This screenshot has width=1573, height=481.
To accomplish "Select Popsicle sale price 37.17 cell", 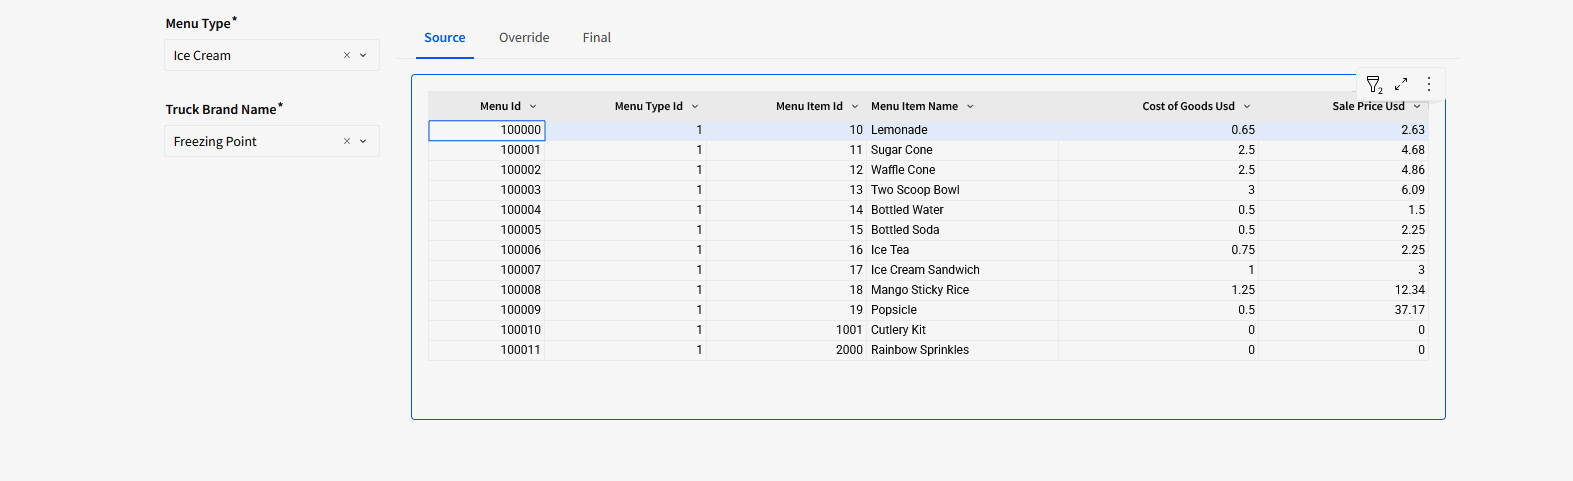I will (1409, 310).
